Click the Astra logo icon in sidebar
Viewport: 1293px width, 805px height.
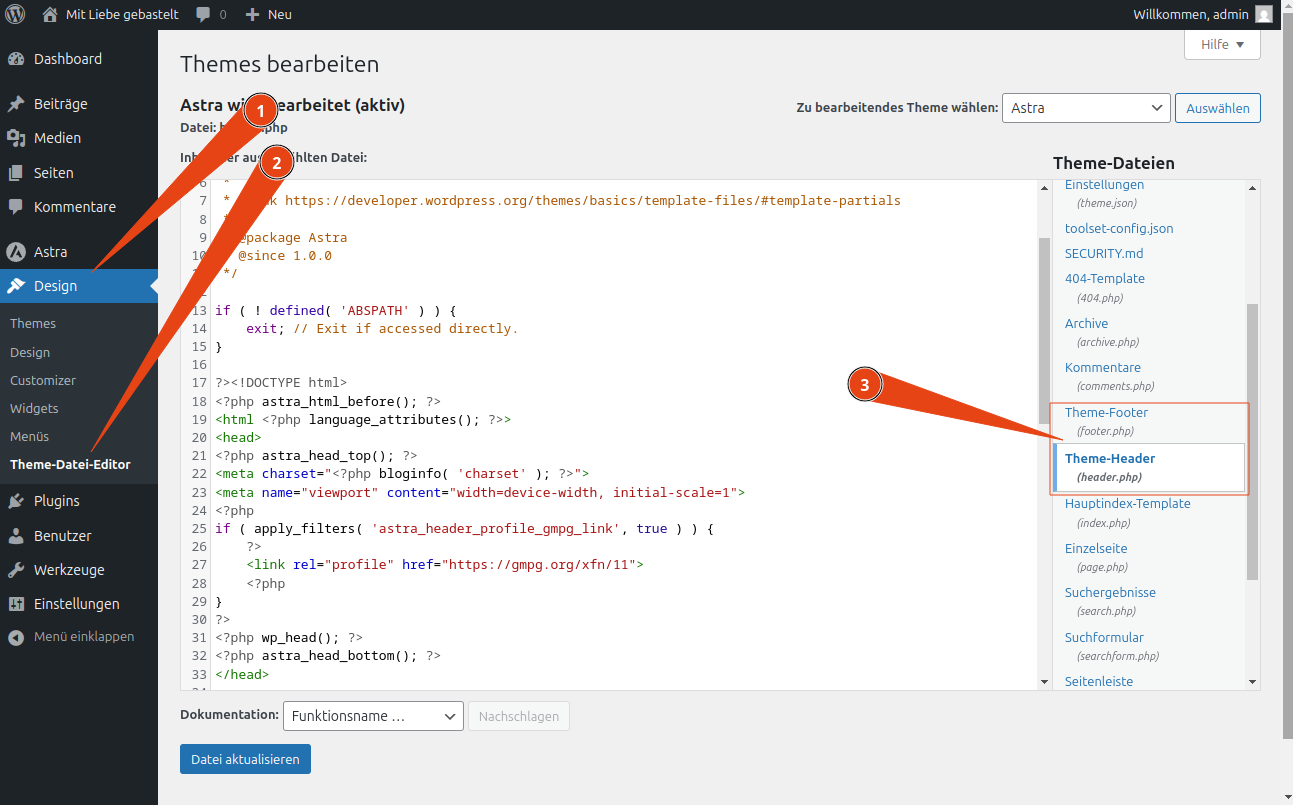click(16, 252)
